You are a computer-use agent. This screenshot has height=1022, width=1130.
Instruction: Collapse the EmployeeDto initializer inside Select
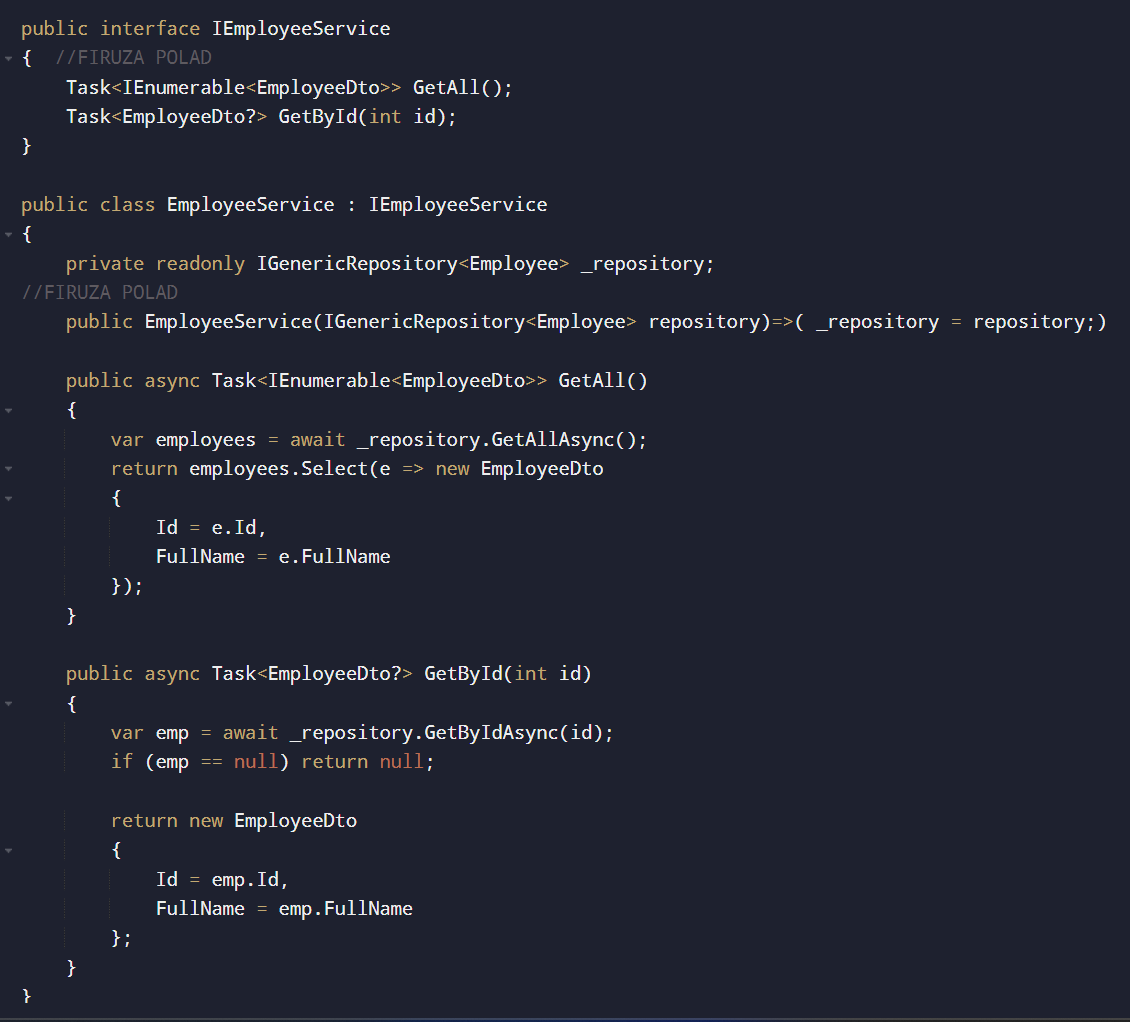coord(8,497)
